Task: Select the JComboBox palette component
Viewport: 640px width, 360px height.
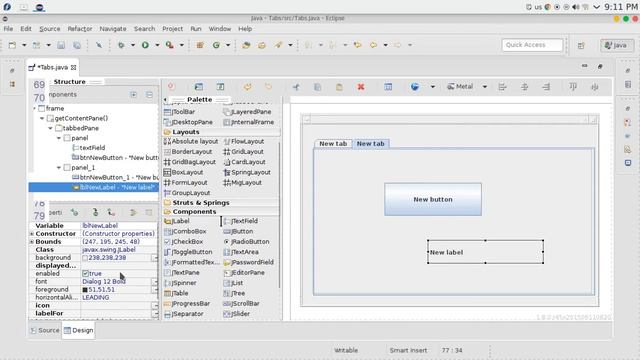Action: pos(185,231)
